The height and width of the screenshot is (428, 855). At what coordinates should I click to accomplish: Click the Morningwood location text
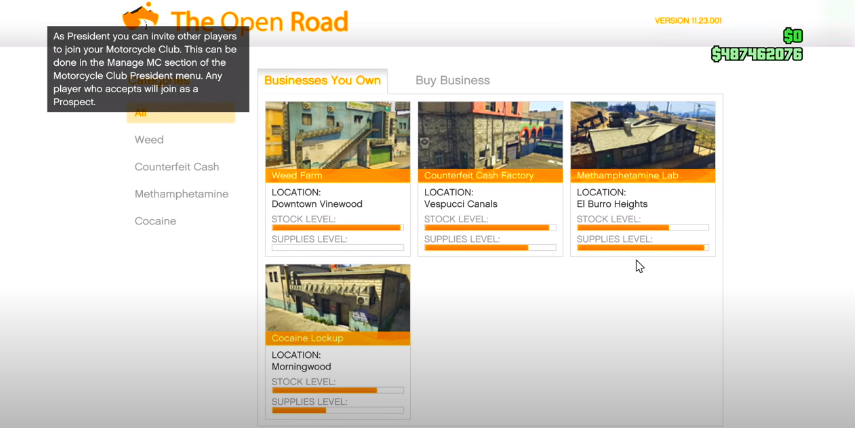pyautogui.click(x=301, y=367)
